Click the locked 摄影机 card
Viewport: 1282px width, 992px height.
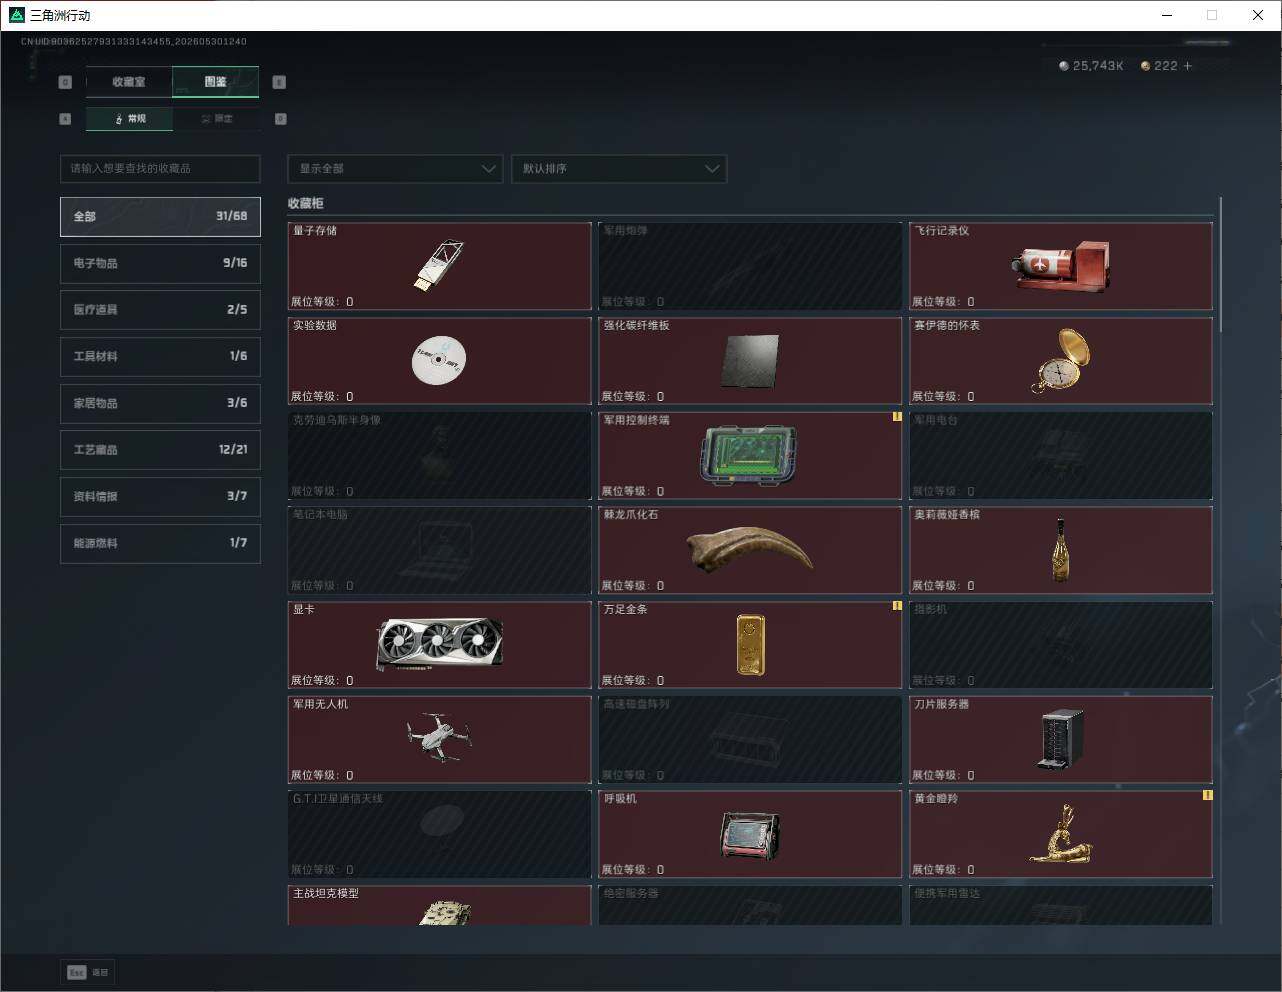(x=1061, y=645)
